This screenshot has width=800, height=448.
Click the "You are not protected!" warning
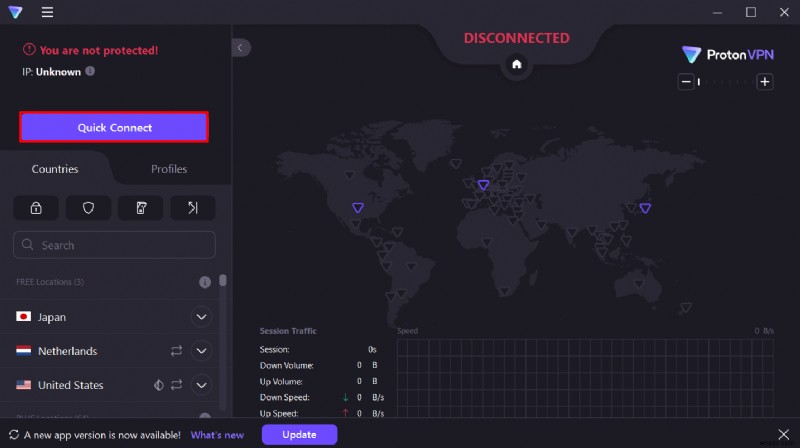point(90,50)
